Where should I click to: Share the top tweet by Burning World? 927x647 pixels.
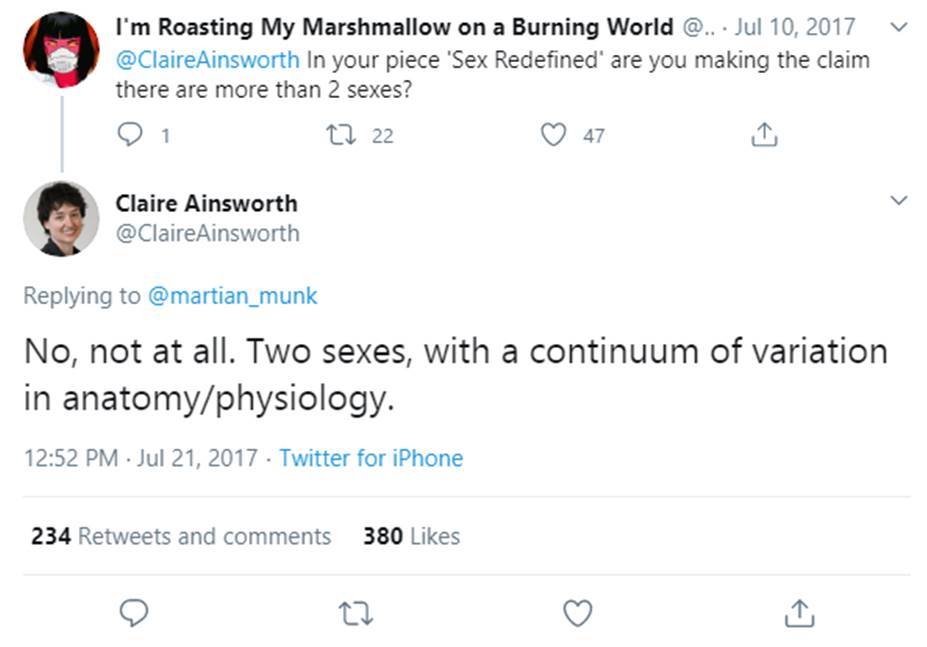click(x=763, y=135)
